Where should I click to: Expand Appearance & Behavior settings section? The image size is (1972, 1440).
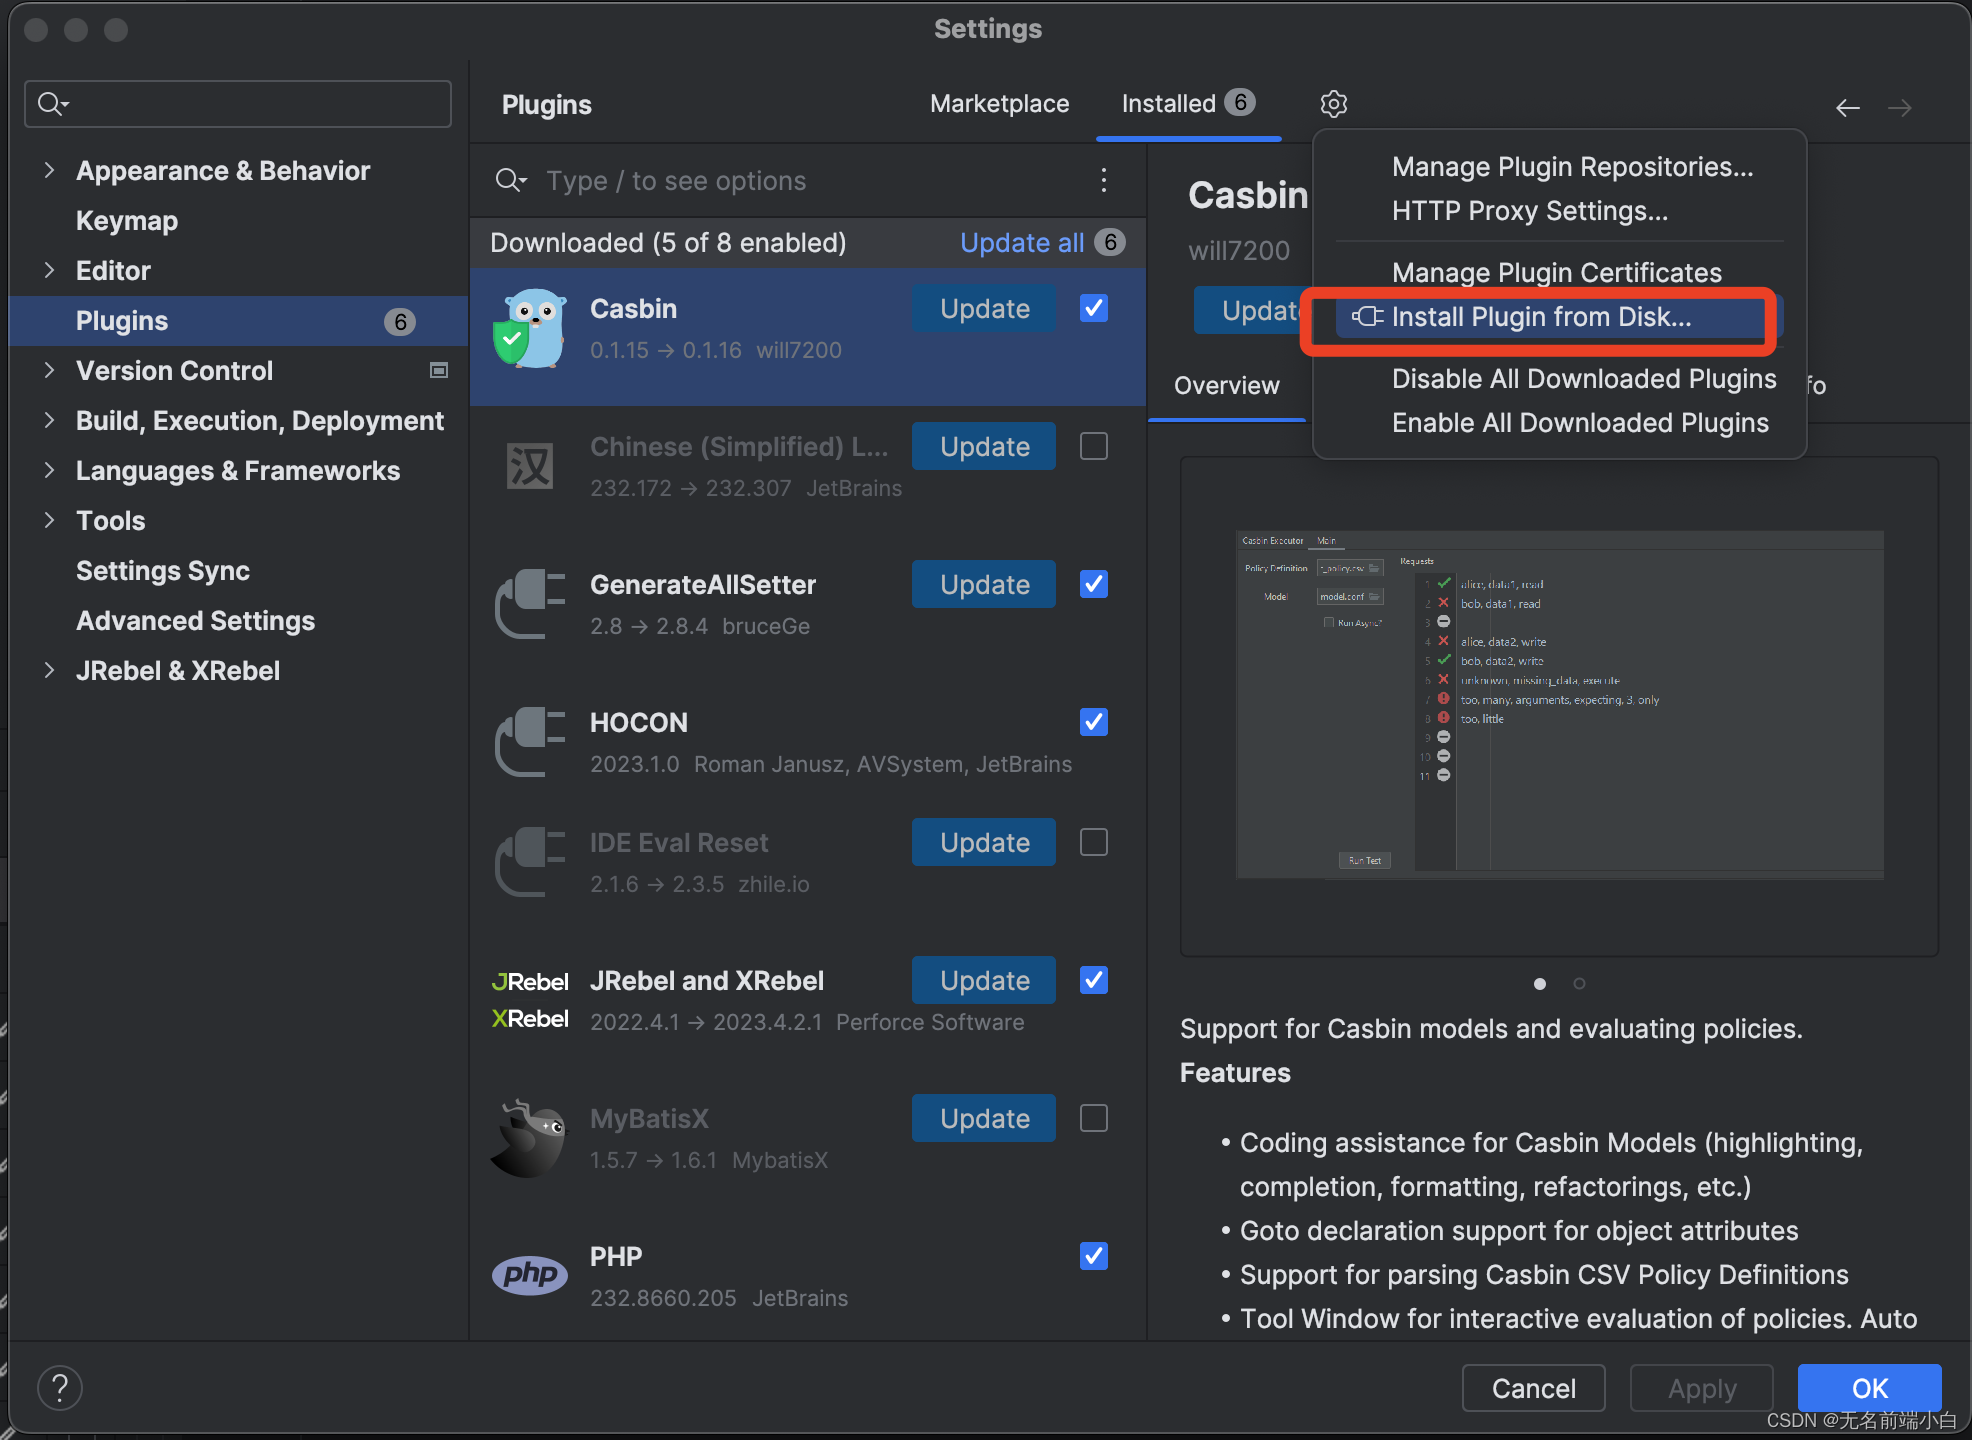point(49,170)
